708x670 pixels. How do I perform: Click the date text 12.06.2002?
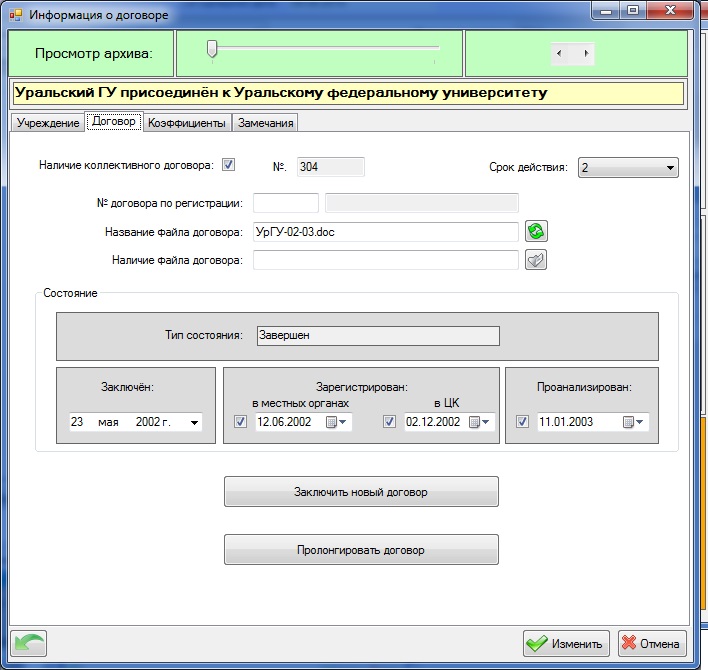(284, 422)
